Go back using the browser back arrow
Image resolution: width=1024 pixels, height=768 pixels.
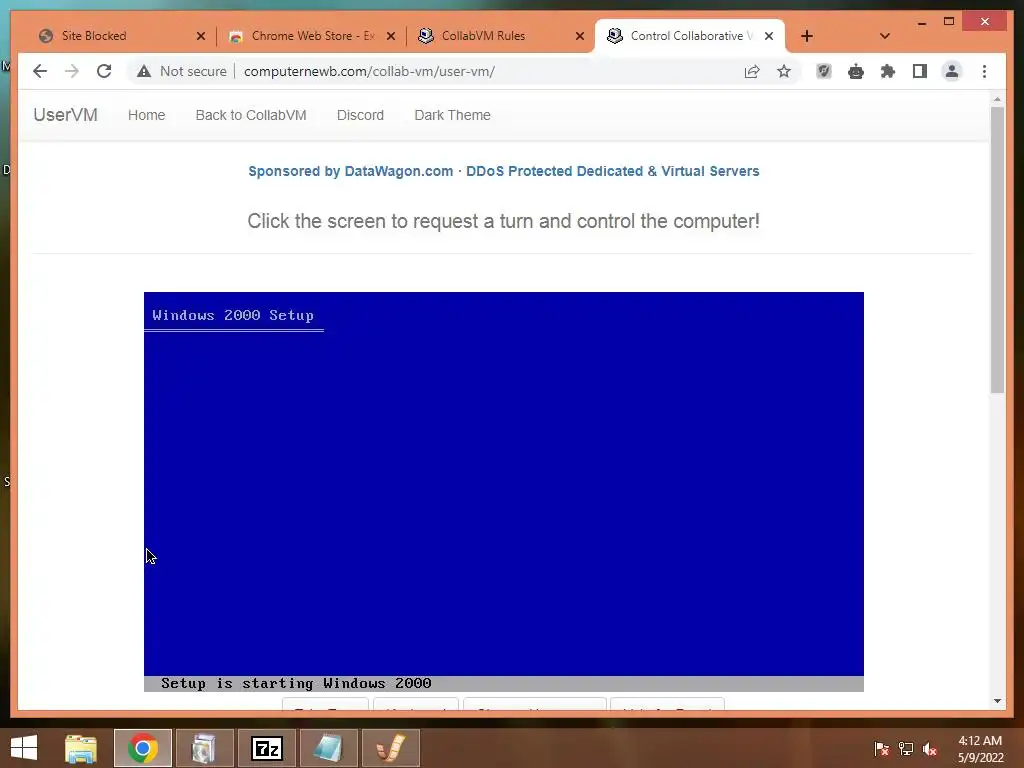coord(40,71)
